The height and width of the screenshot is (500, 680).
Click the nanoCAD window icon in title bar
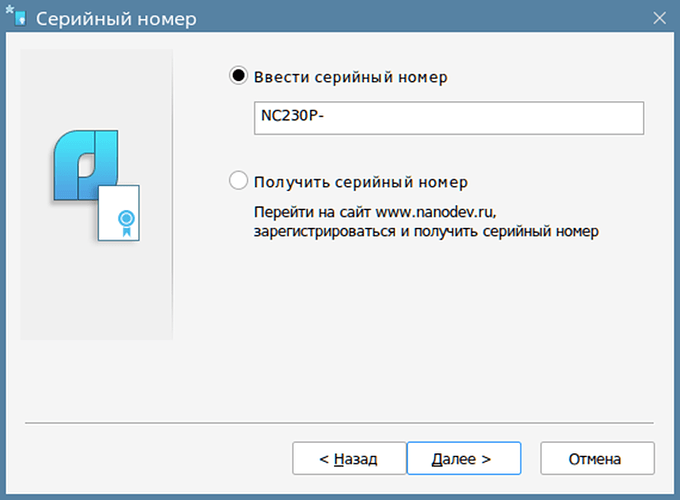[x=20, y=19]
